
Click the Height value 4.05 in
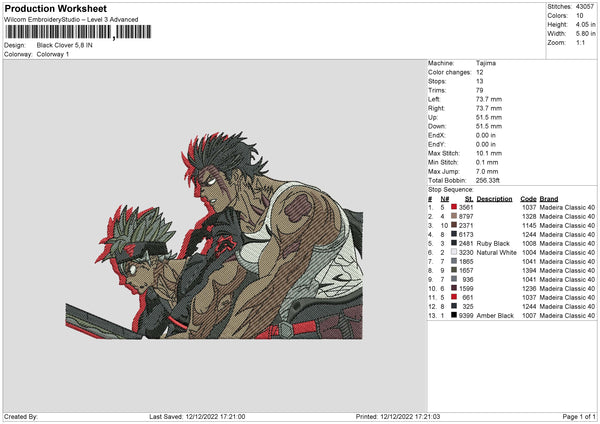pyautogui.click(x=585, y=24)
